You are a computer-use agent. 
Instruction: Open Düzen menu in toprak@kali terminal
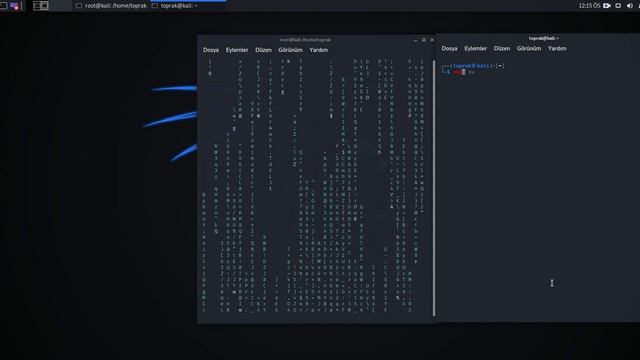502,48
